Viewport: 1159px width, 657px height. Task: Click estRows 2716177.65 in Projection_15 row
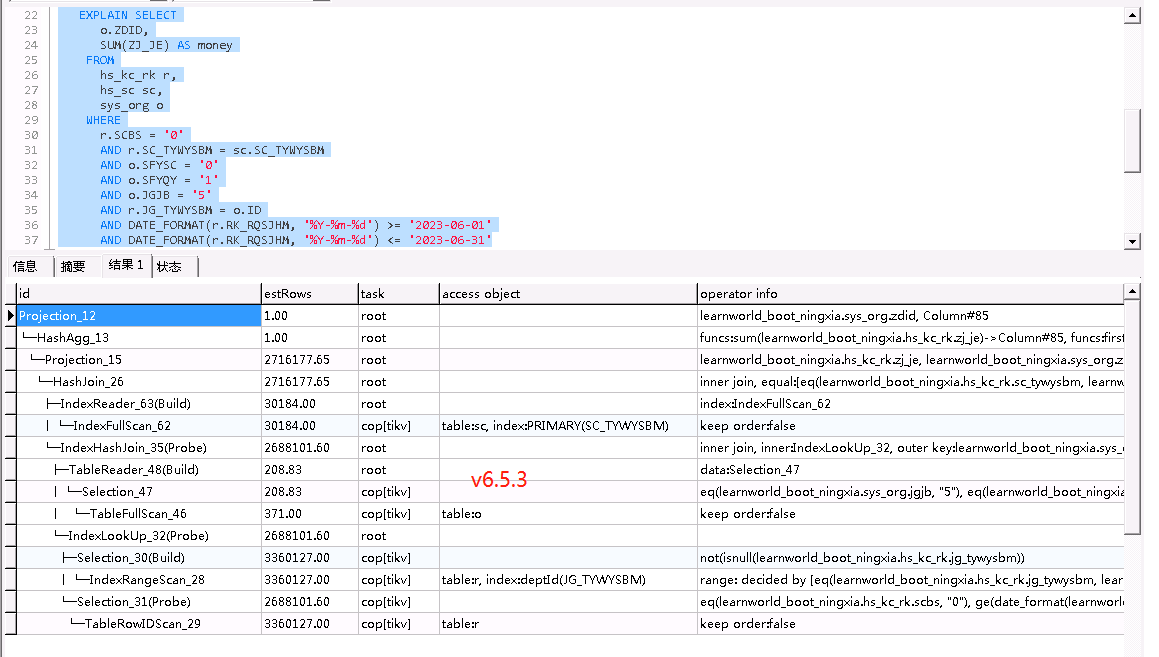pyautogui.click(x=310, y=360)
